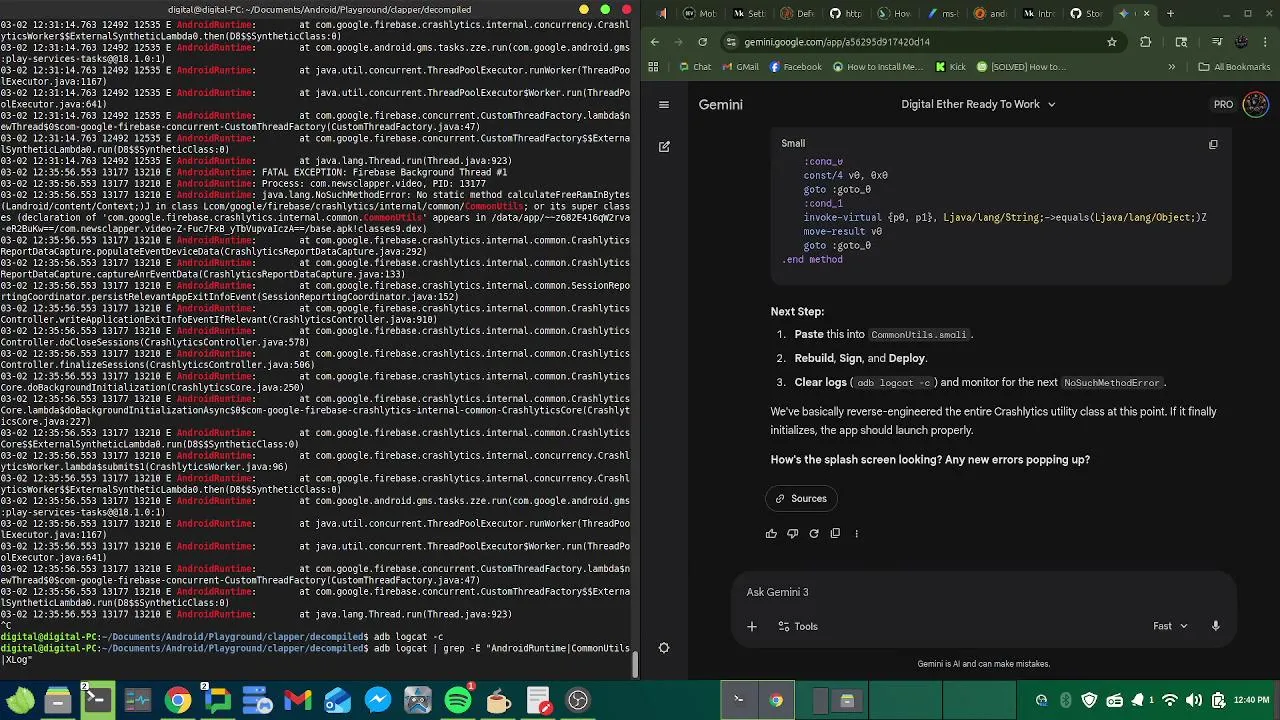The width and height of the screenshot is (1280, 720).
Task: Click the 'CommonUtils.smali' inline code text
Action: [x=918, y=335]
